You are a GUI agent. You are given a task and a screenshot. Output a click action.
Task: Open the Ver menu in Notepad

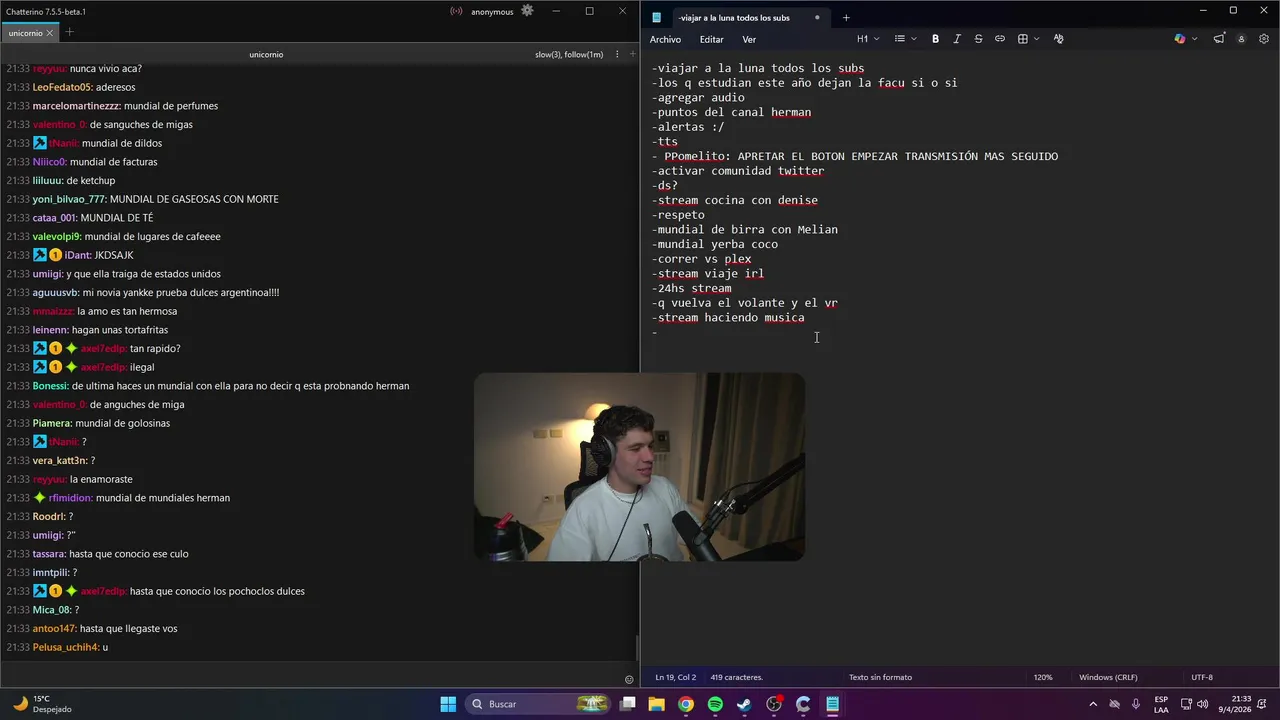tap(749, 40)
